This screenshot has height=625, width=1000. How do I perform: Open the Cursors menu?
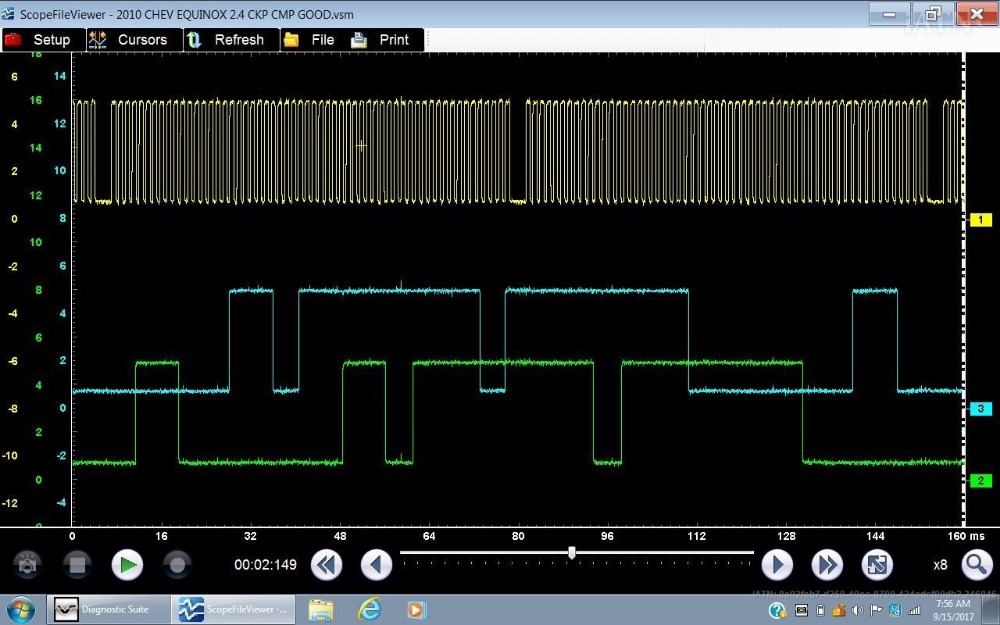click(128, 40)
